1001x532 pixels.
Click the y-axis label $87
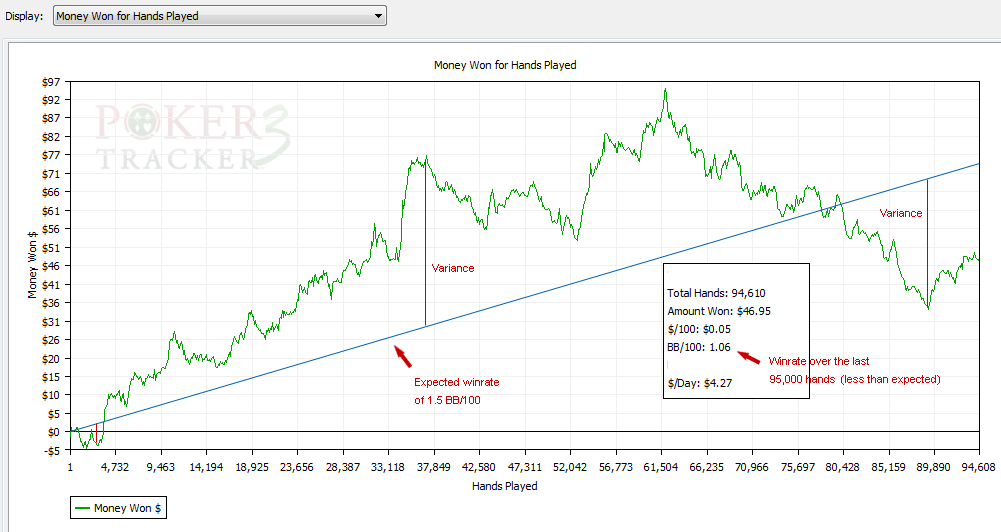click(x=51, y=118)
